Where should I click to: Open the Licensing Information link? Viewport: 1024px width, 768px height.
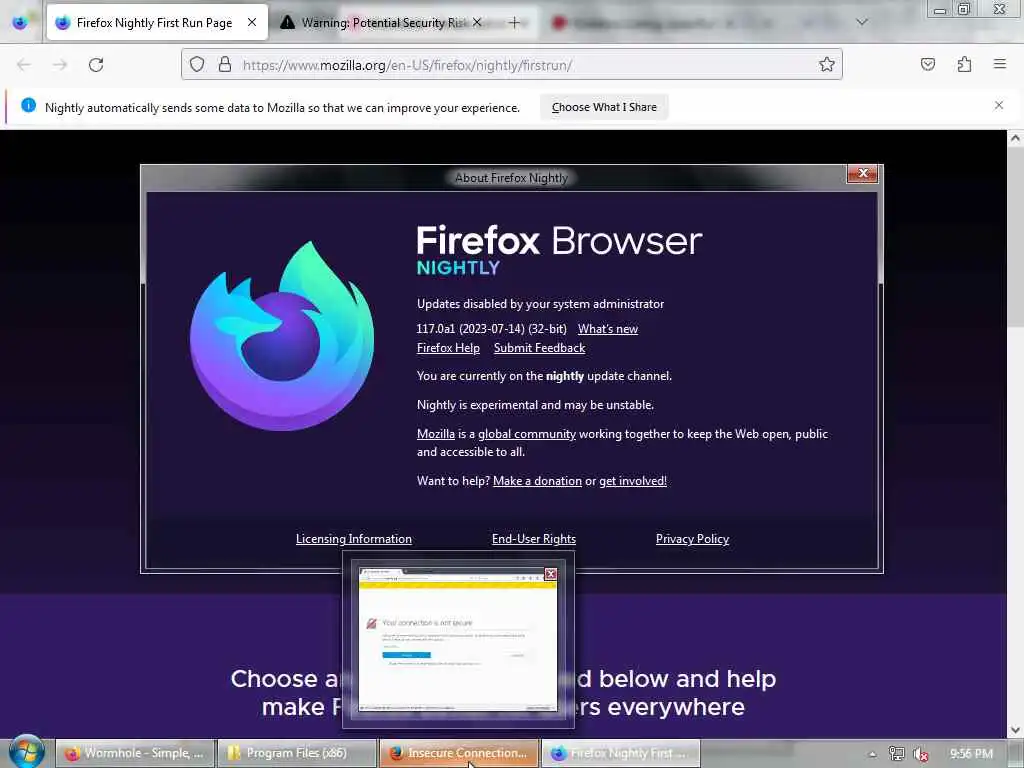click(x=354, y=539)
